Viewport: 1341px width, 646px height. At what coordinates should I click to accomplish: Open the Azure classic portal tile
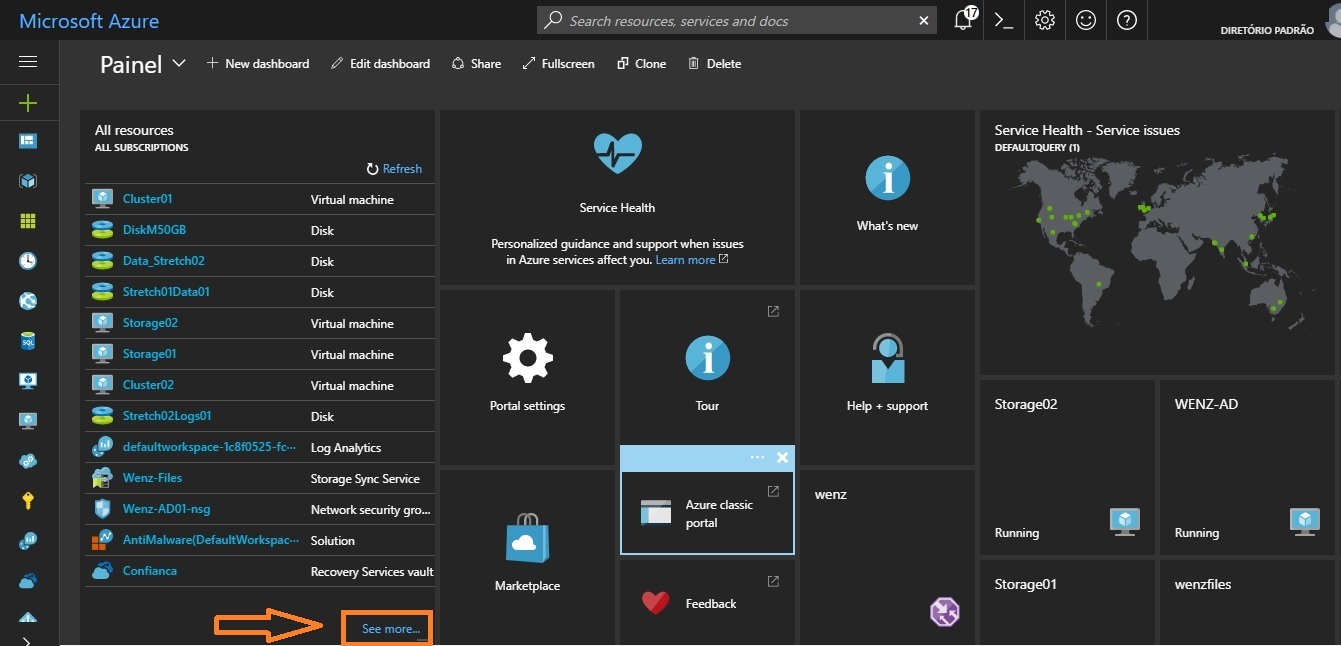pos(707,511)
